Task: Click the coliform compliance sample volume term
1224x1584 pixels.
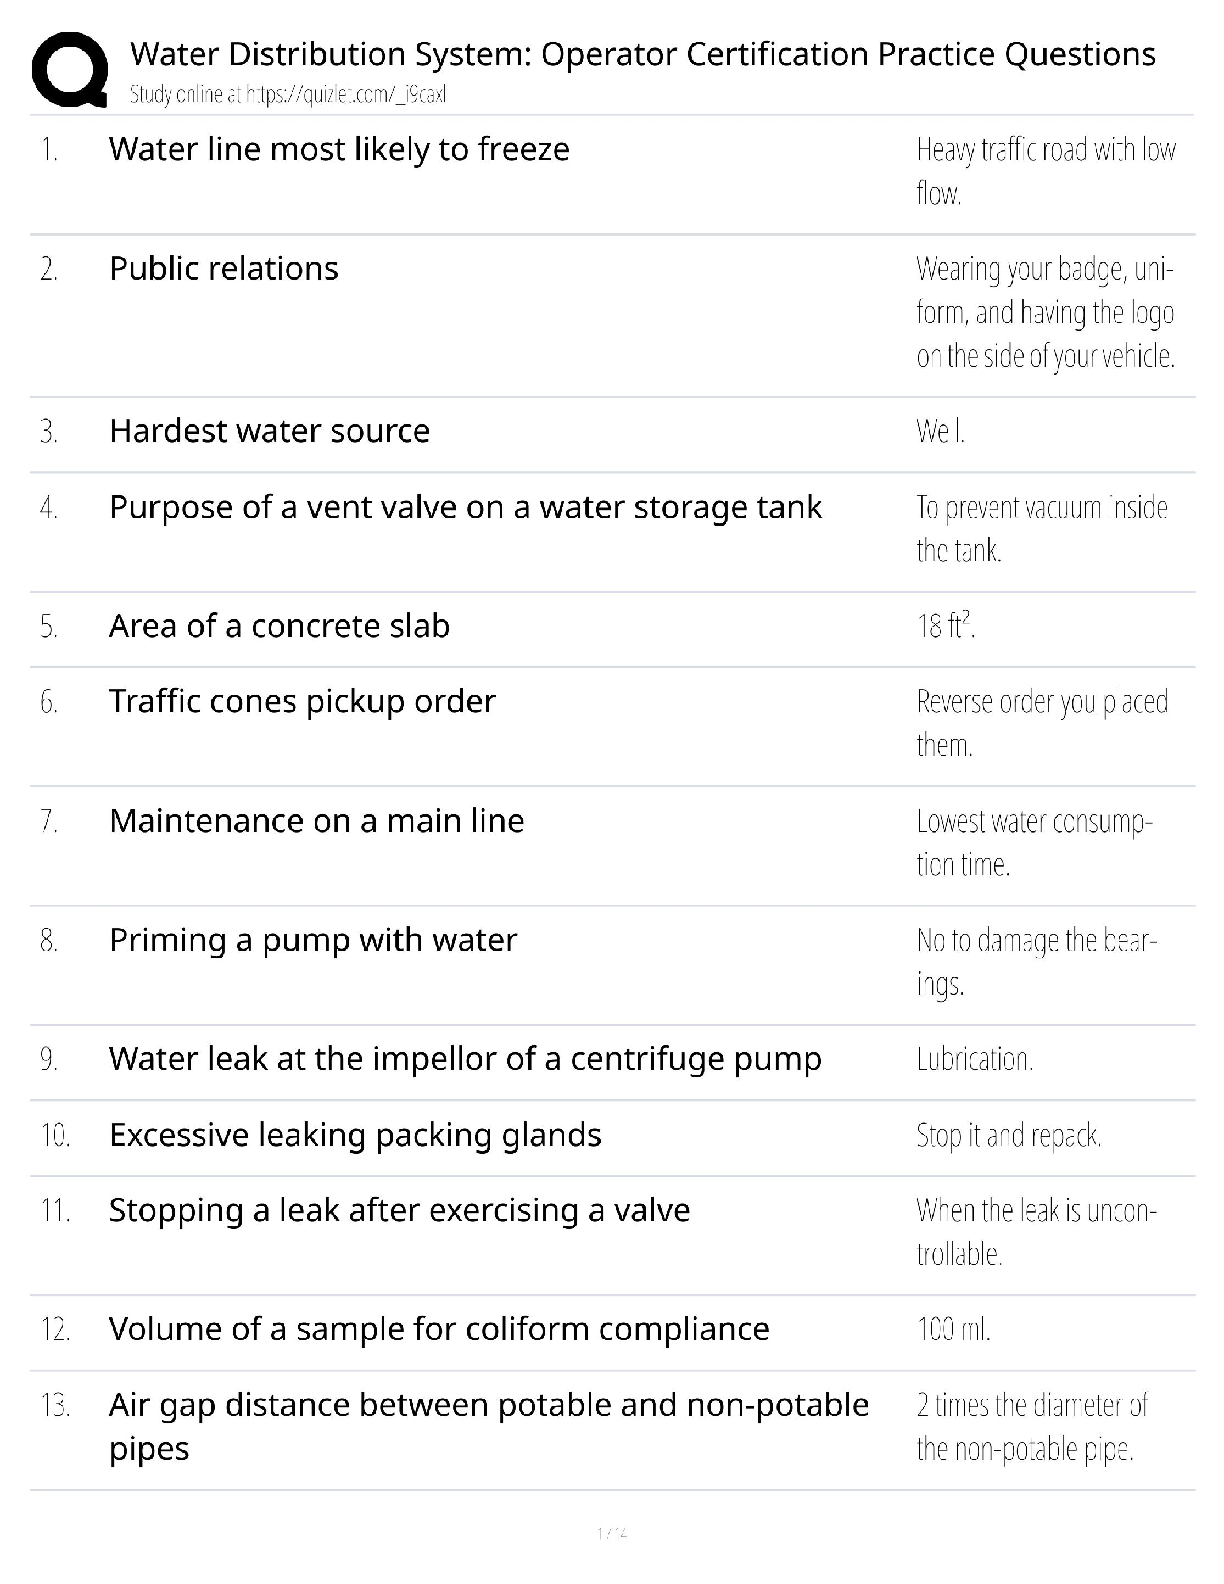Action: click(439, 1329)
